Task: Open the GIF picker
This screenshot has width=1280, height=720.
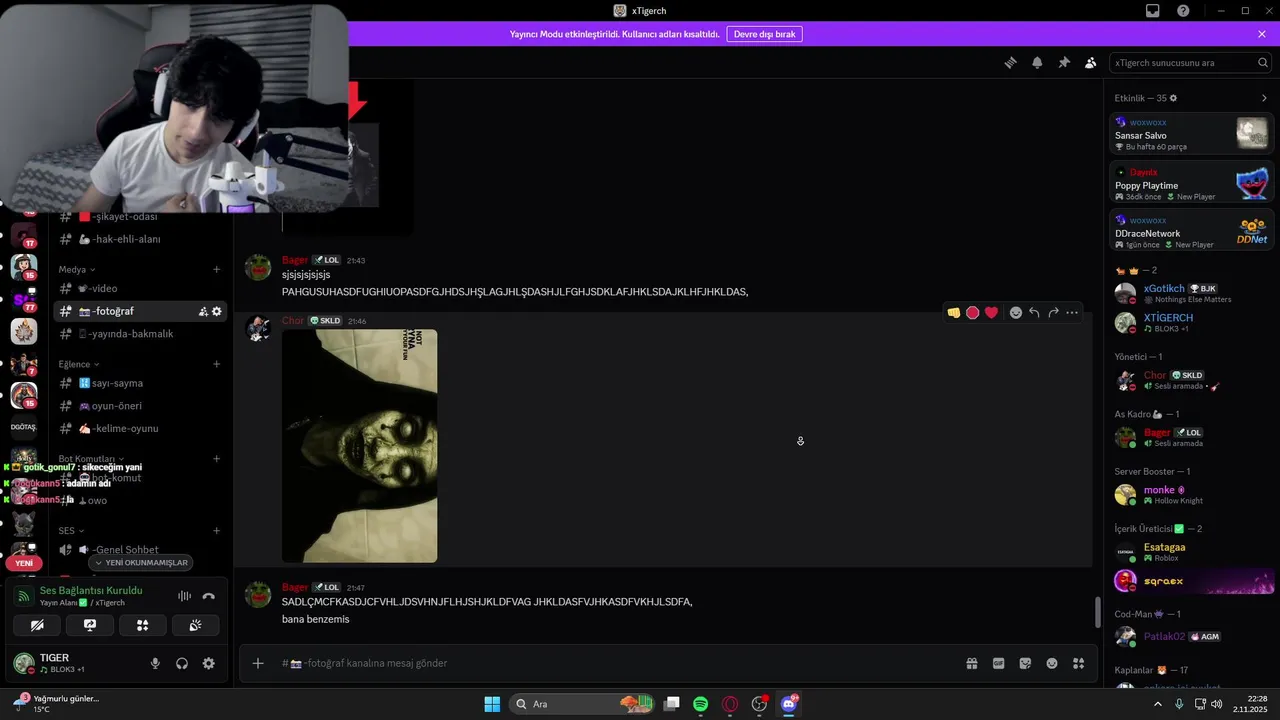Action: [998, 663]
